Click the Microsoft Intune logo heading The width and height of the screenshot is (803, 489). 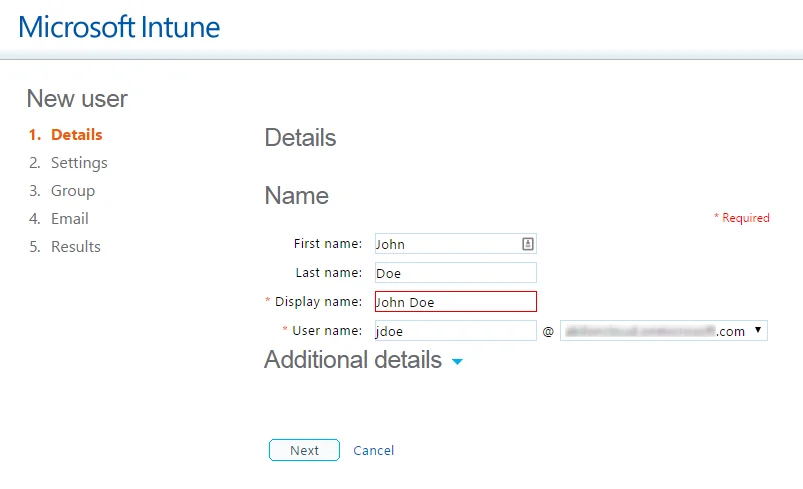119,27
